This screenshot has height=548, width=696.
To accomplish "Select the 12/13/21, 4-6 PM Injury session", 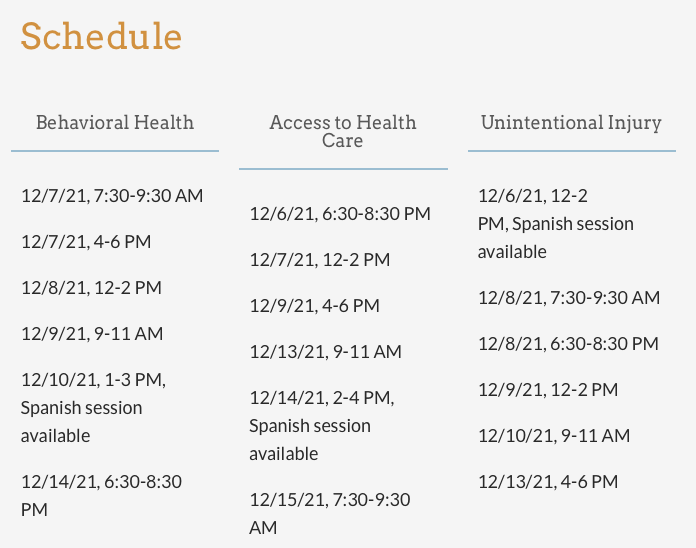I will pyautogui.click(x=547, y=482).
